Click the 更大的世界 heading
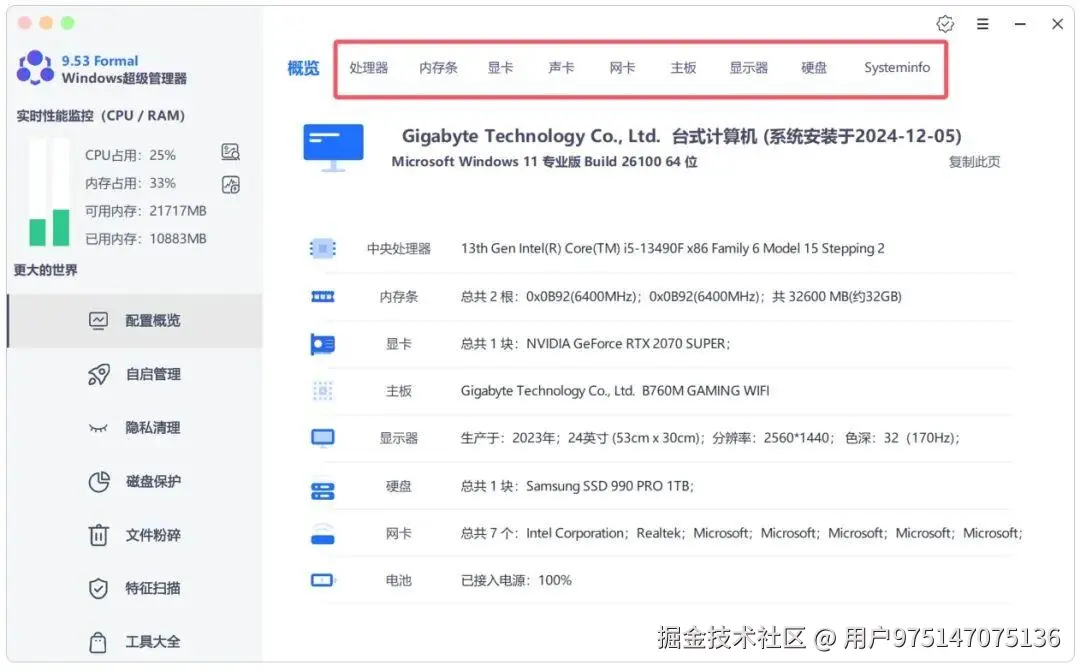 [x=45, y=270]
